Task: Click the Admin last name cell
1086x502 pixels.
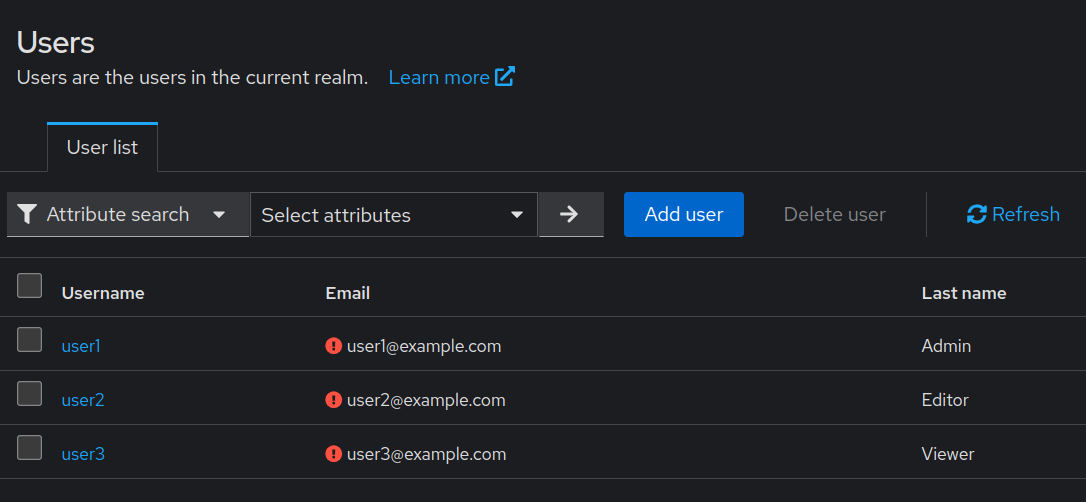Action: coord(946,346)
